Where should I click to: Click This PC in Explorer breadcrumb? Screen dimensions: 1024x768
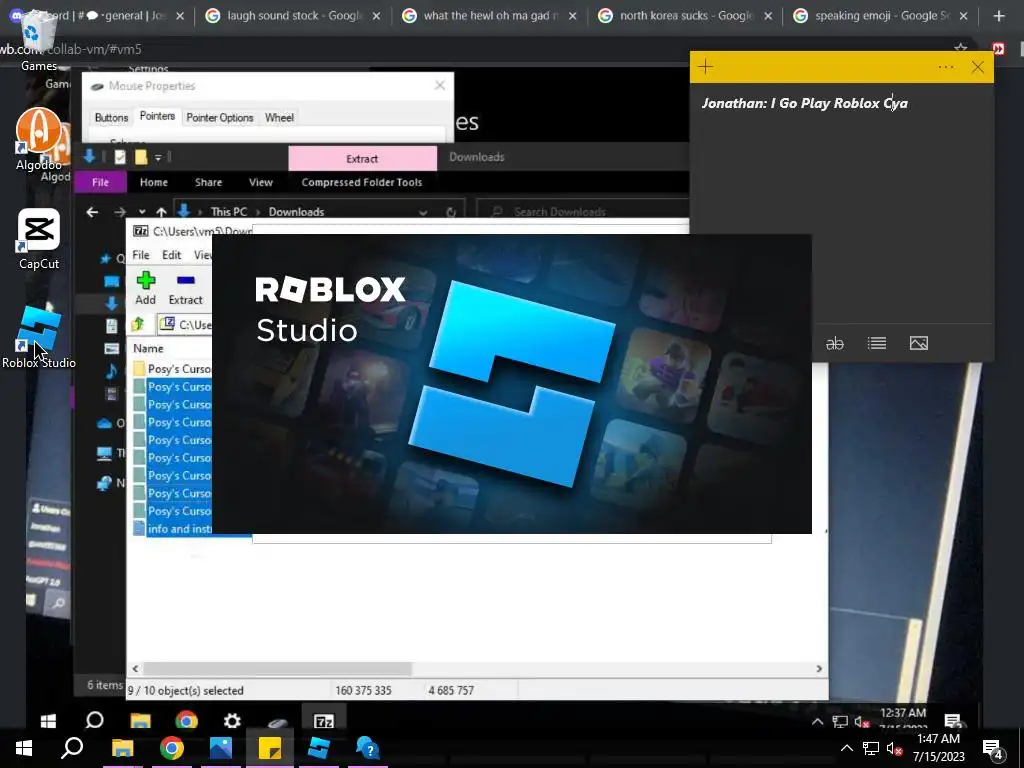(x=229, y=212)
